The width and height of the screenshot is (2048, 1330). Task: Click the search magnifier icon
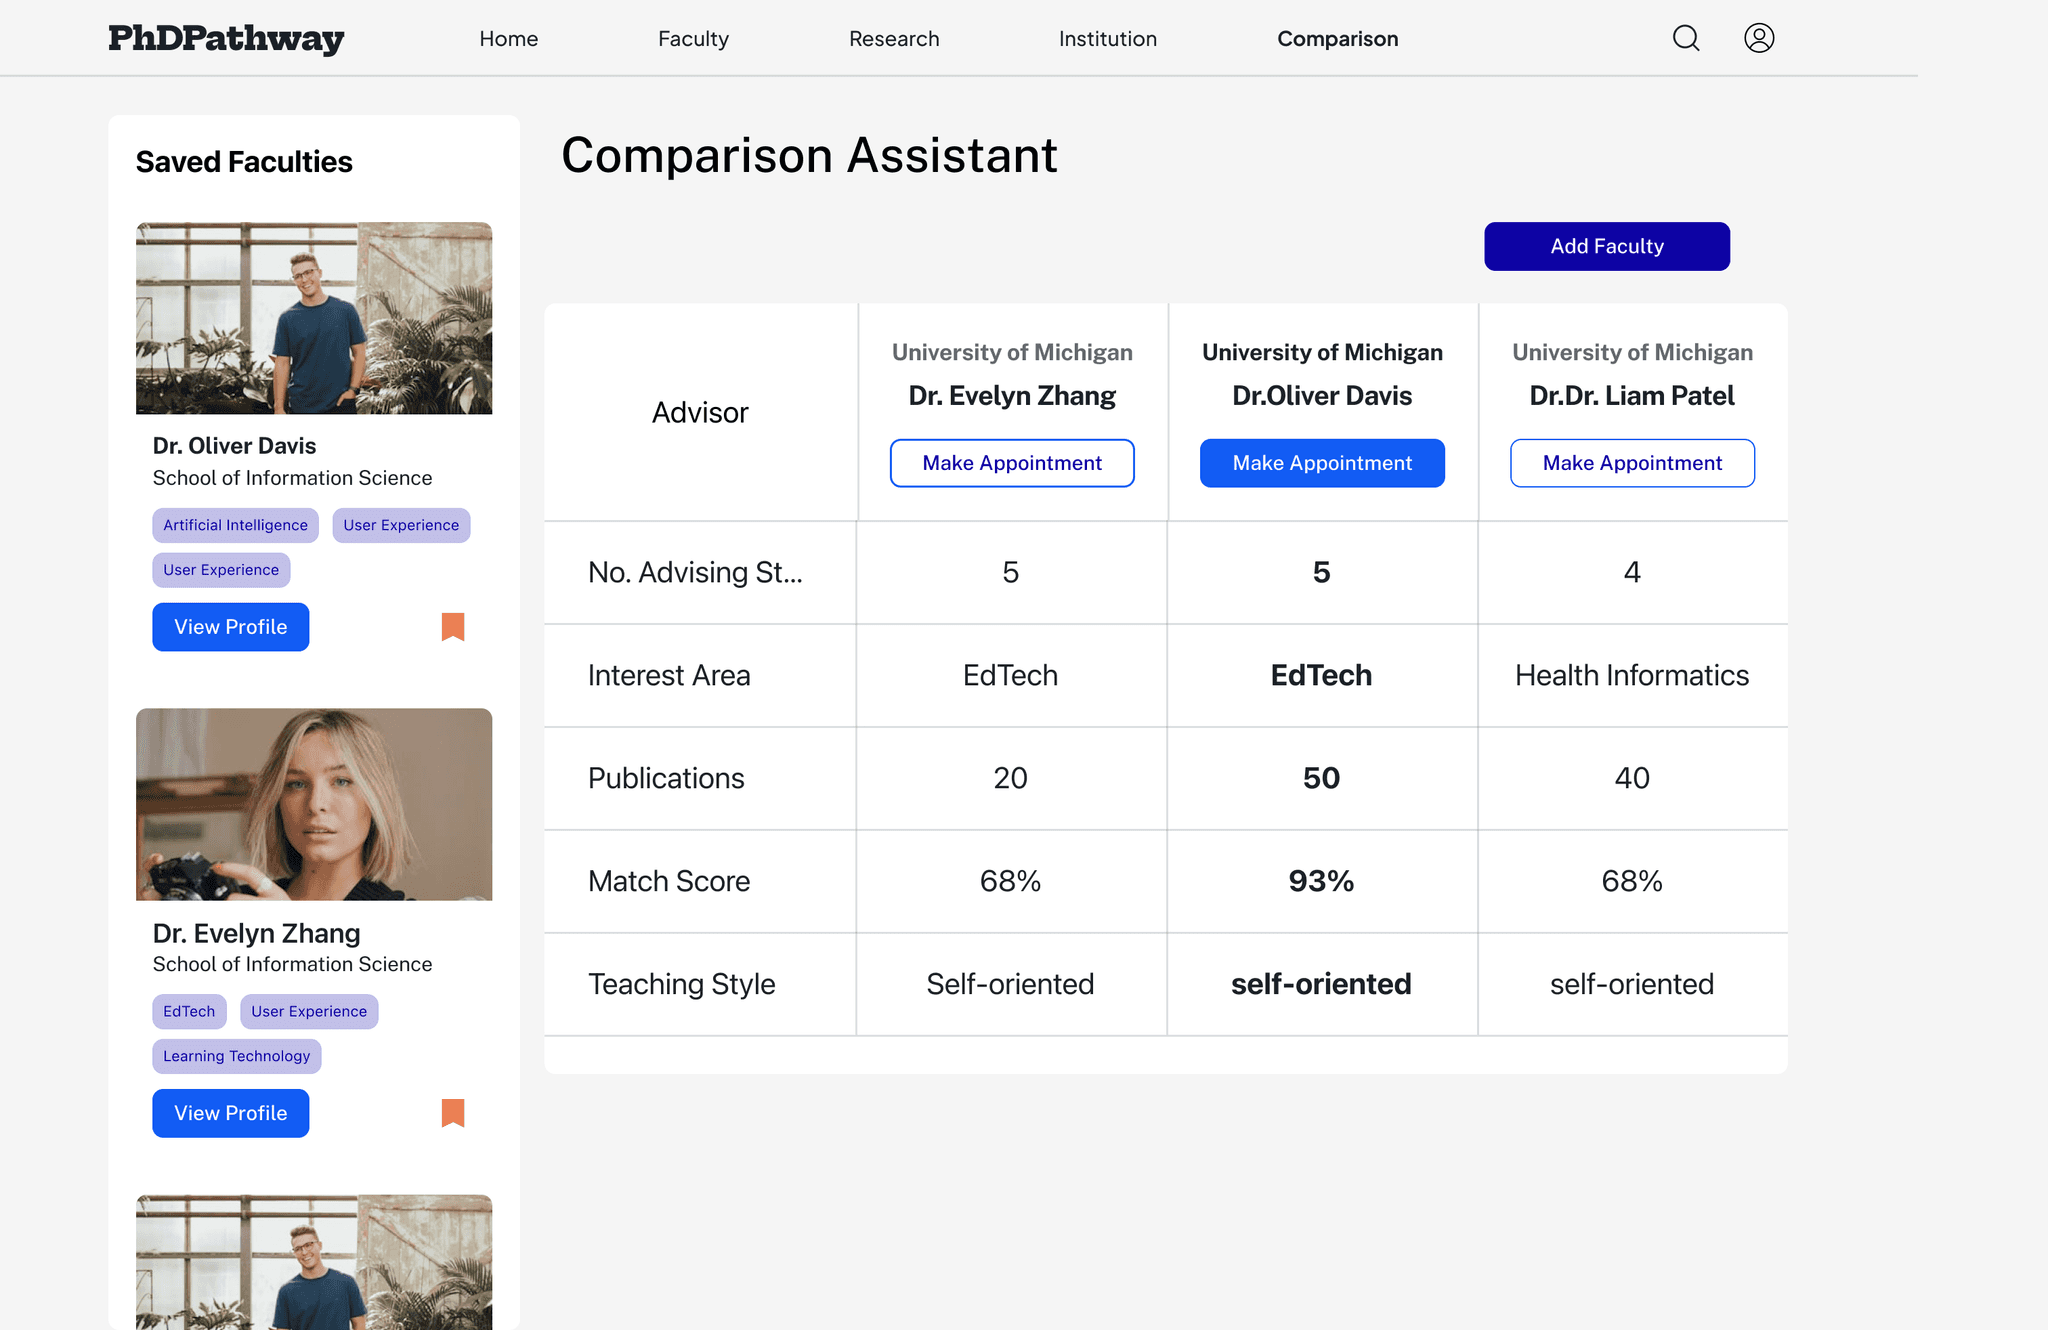(1686, 38)
